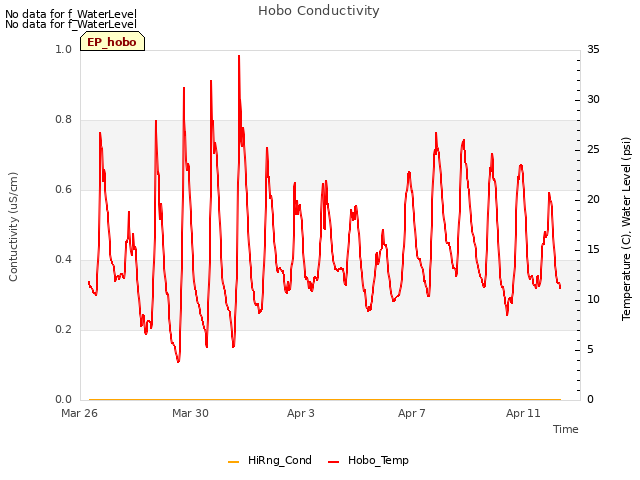The height and width of the screenshot is (480, 640).
Task: Click the 30 right axis tick label
Action: (593, 100)
